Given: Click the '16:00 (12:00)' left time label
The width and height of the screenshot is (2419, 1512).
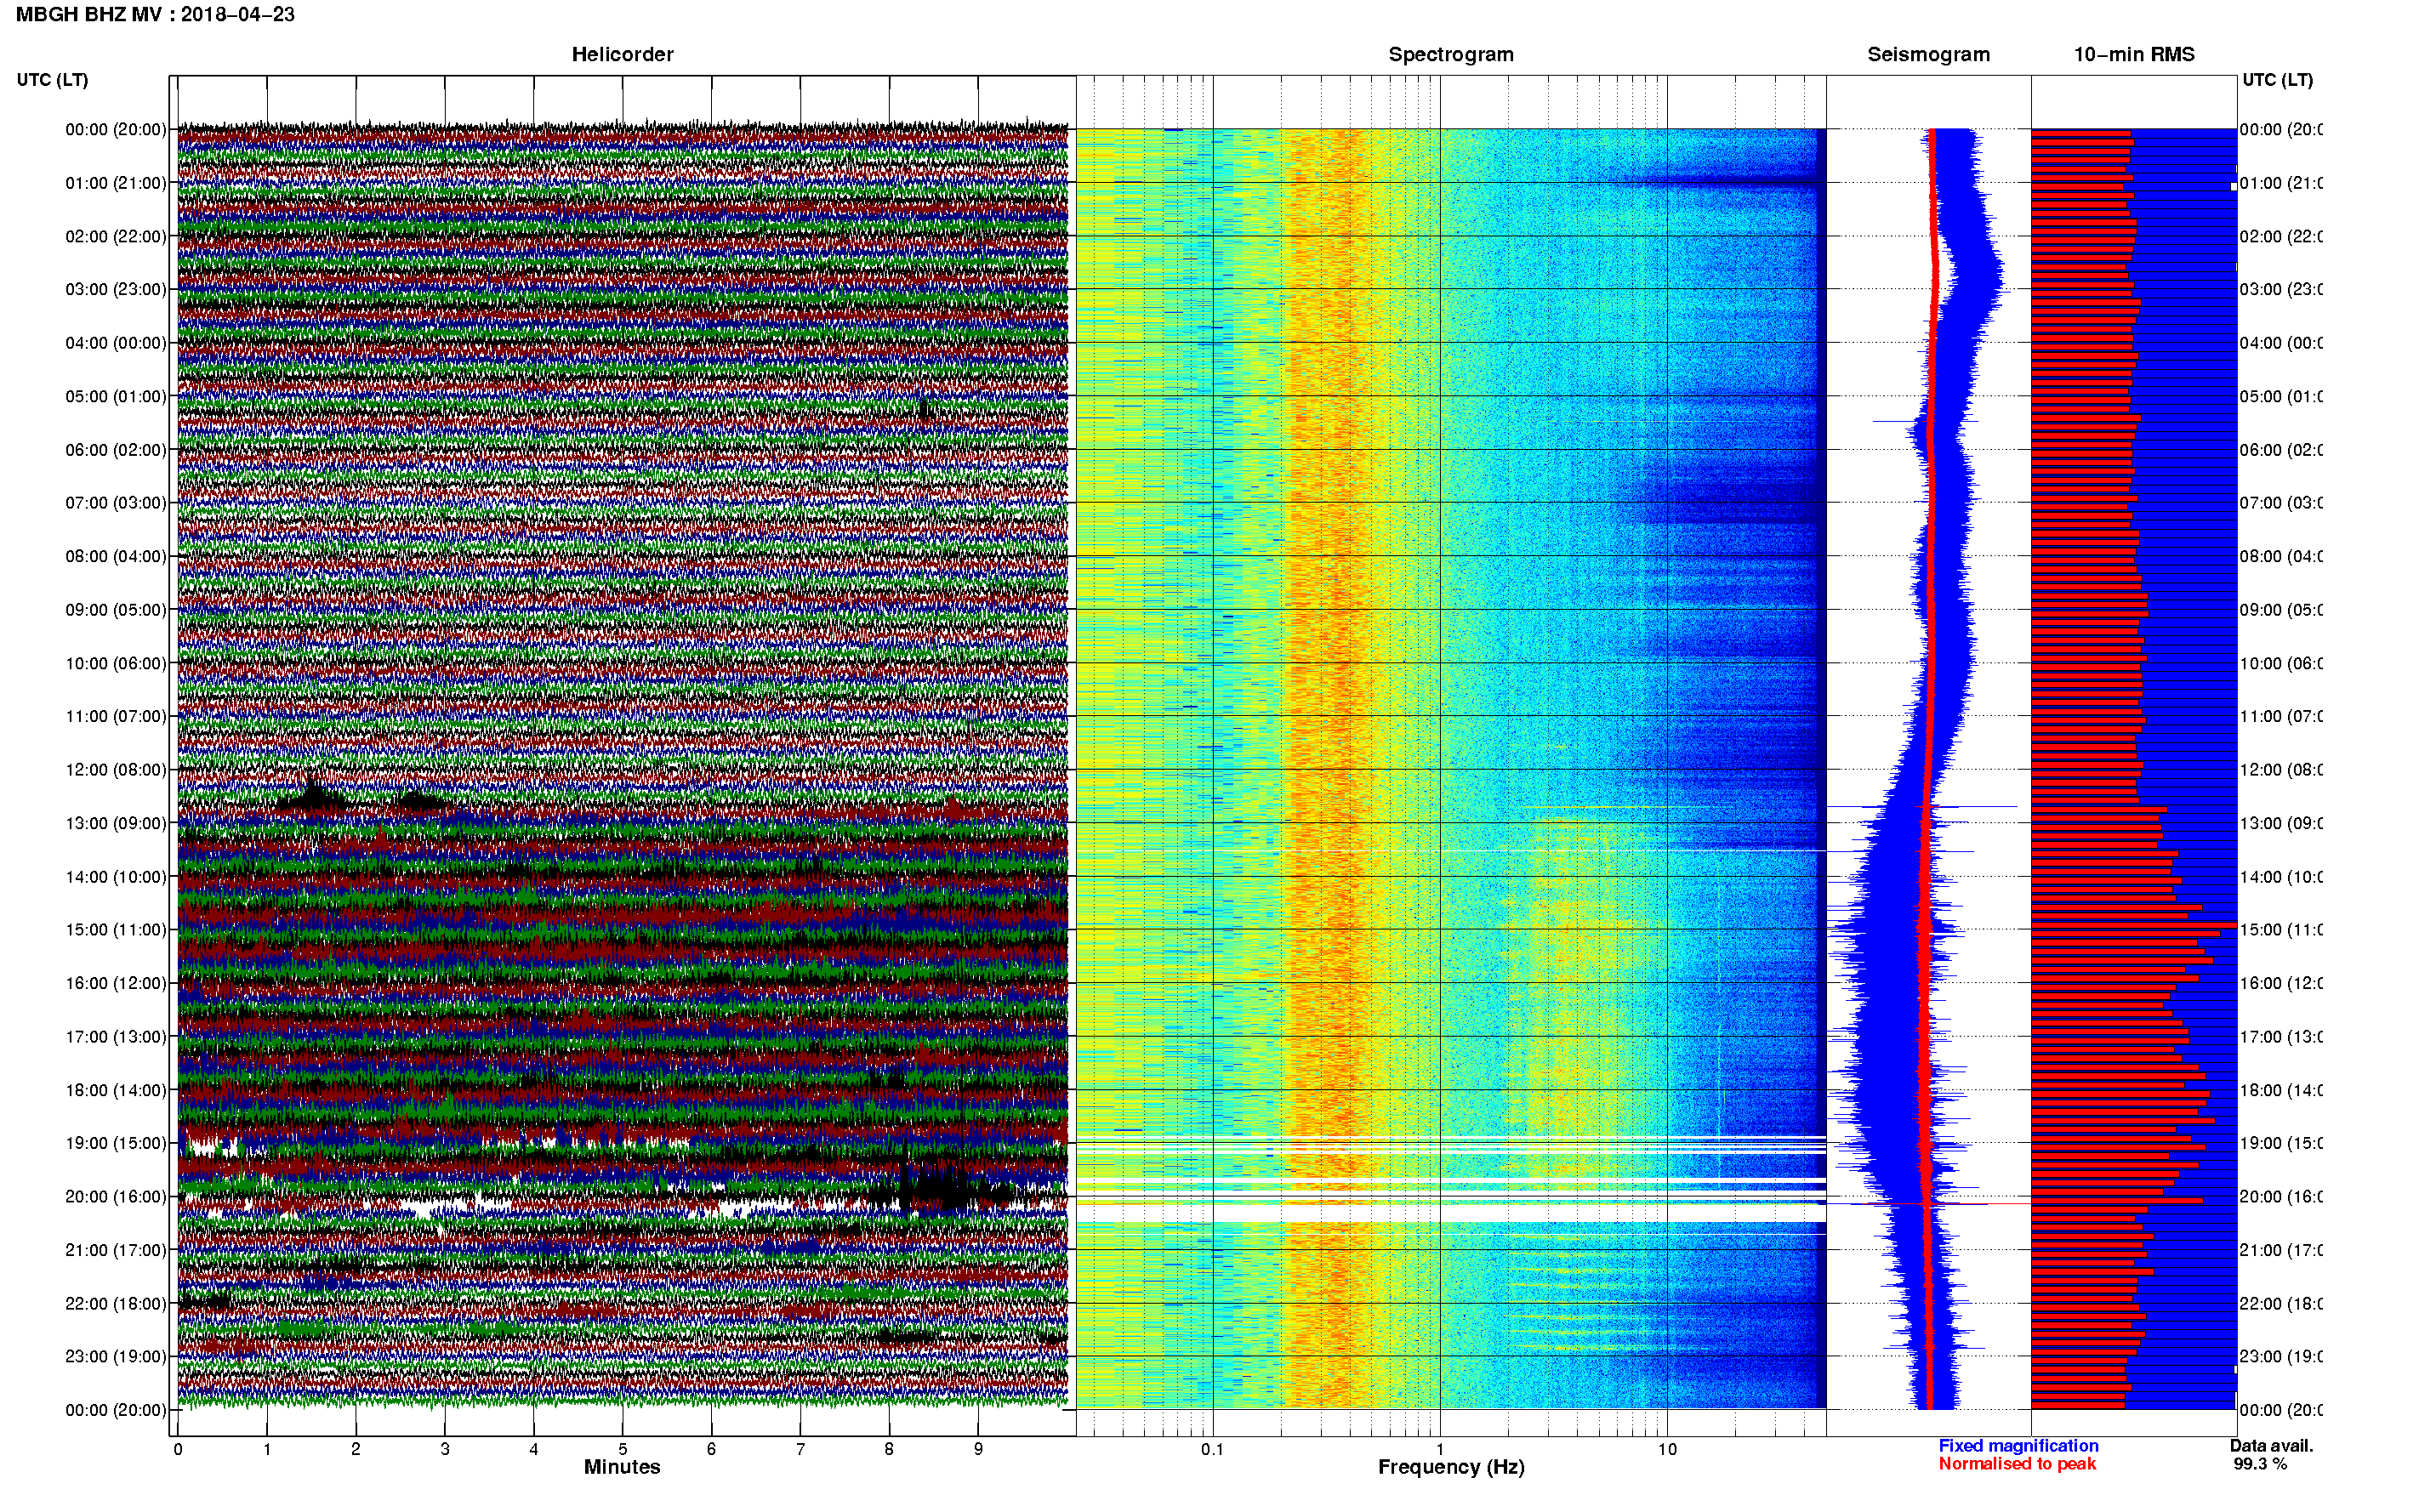Looking at the screenshot, I should click(x=116, y=983).
